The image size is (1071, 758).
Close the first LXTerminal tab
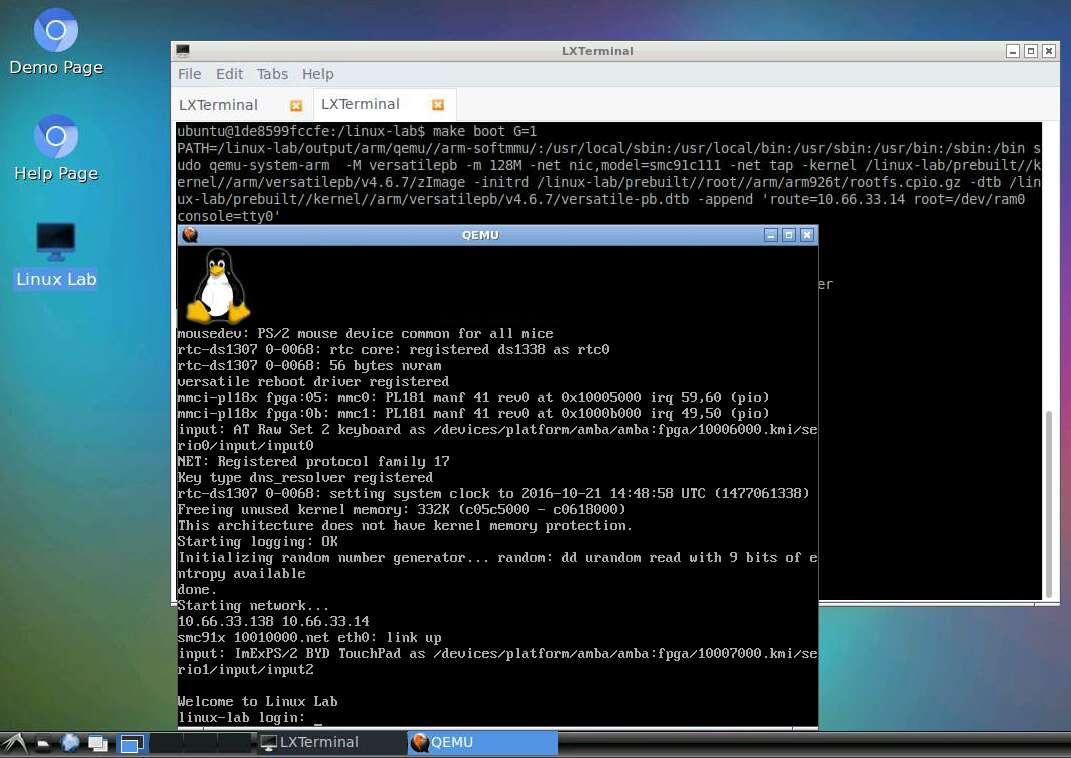pyautogui.click(x=295, y=105)
